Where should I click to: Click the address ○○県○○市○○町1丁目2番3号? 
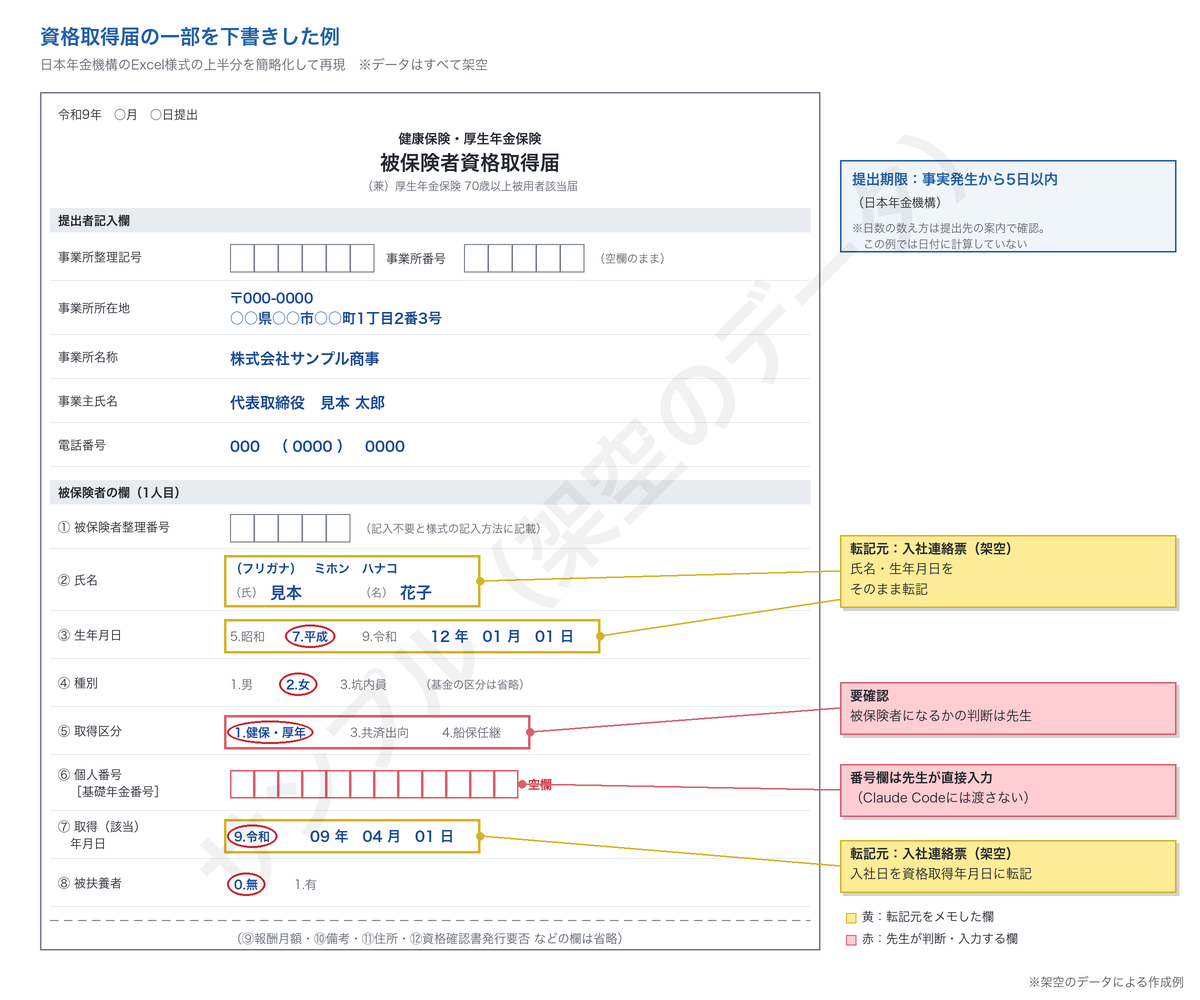pos(336,319)
